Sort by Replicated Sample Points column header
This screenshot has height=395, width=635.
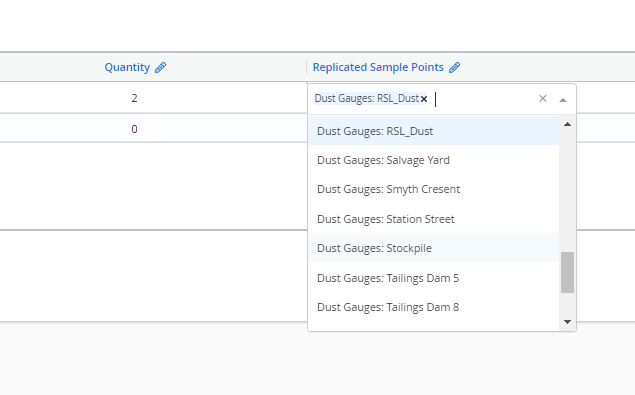pos(378,67)
